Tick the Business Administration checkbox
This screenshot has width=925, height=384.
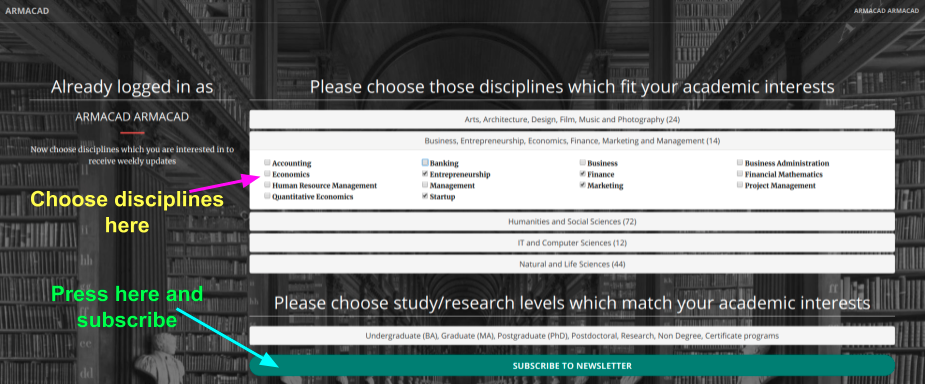coord(740,162)
